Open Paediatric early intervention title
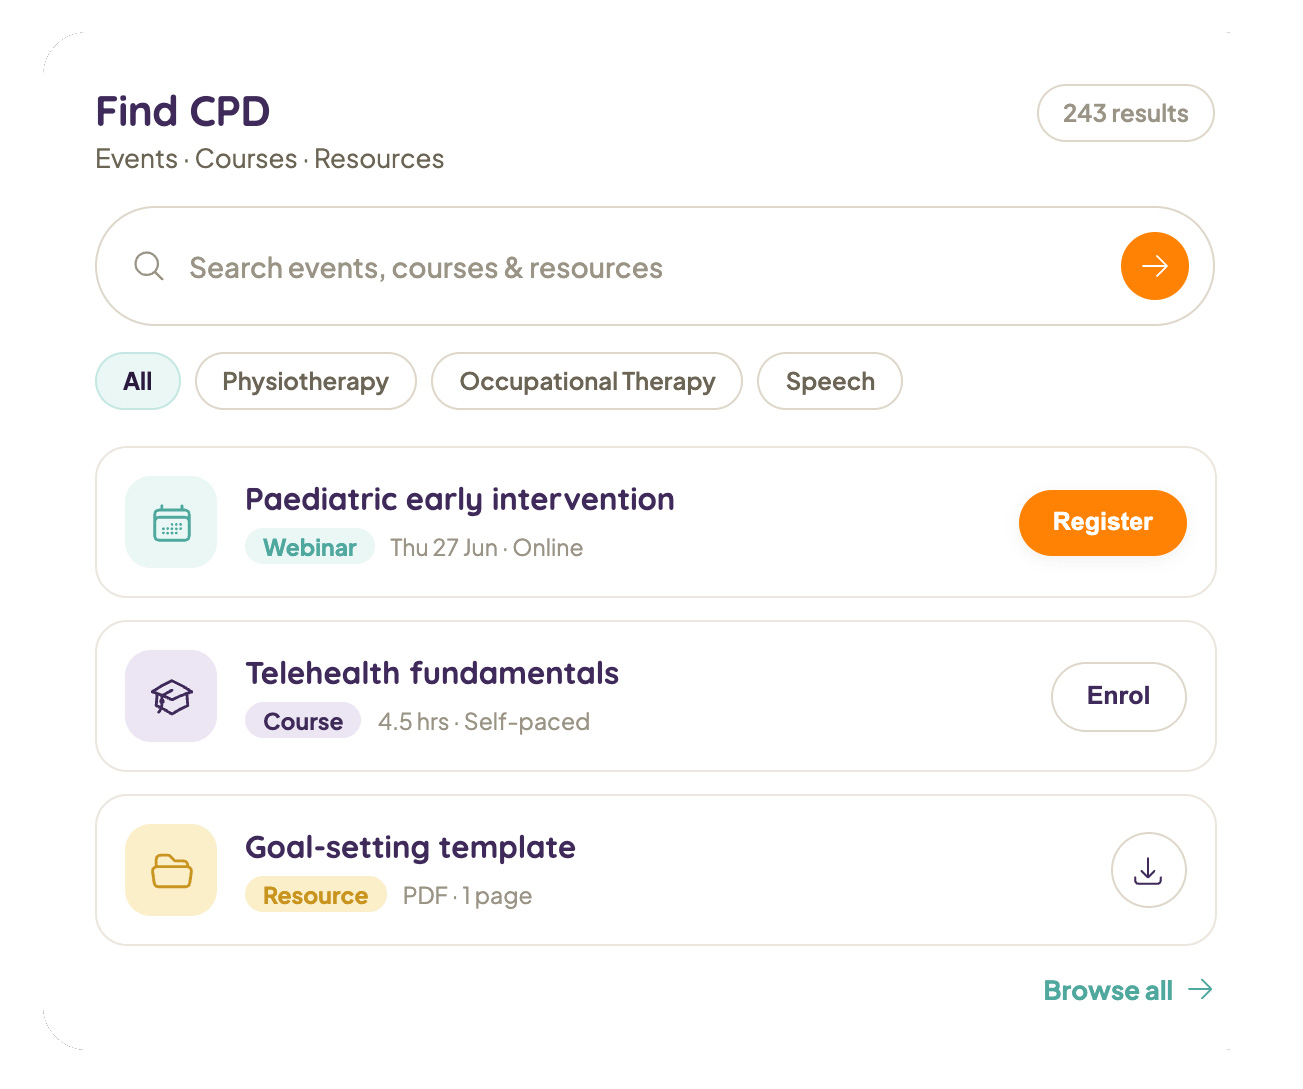The width and height of the screenshot is (1303, 1089). (460, 499)
